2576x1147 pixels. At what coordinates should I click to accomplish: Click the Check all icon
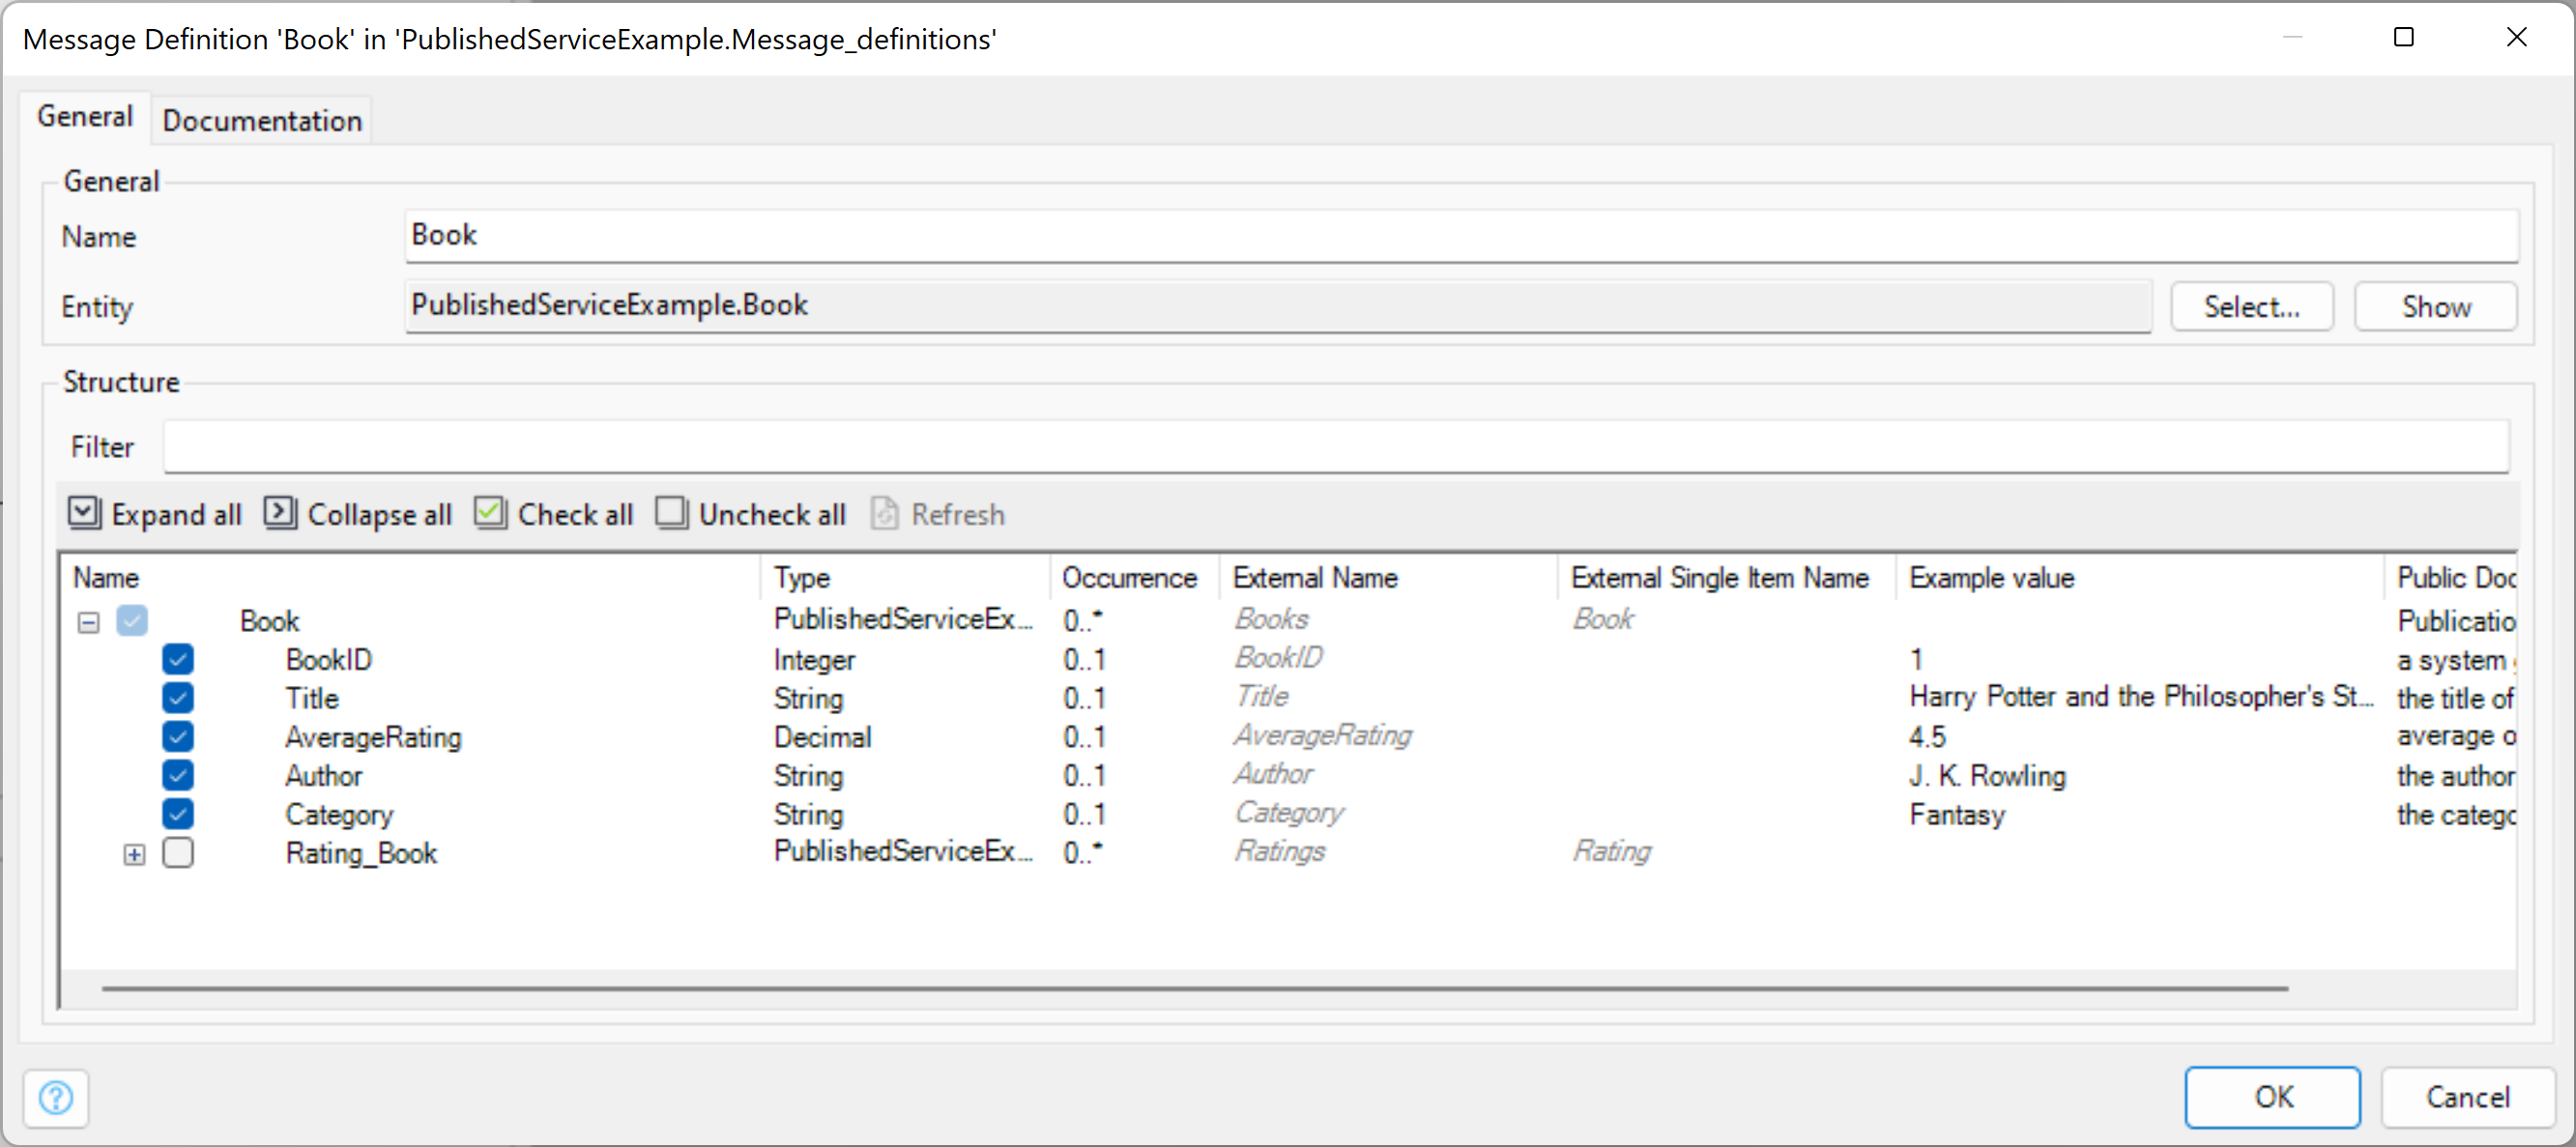point(490,513)
